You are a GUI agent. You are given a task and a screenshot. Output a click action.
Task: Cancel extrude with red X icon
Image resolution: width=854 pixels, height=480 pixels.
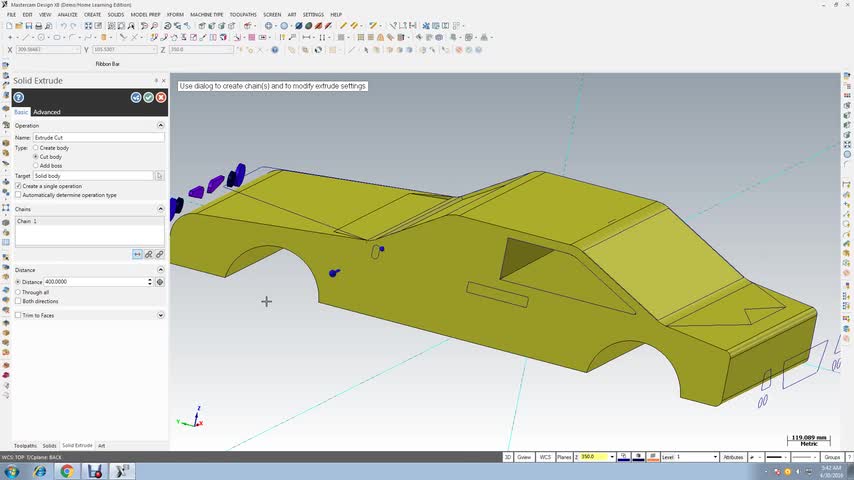click(x=161, y=98)
